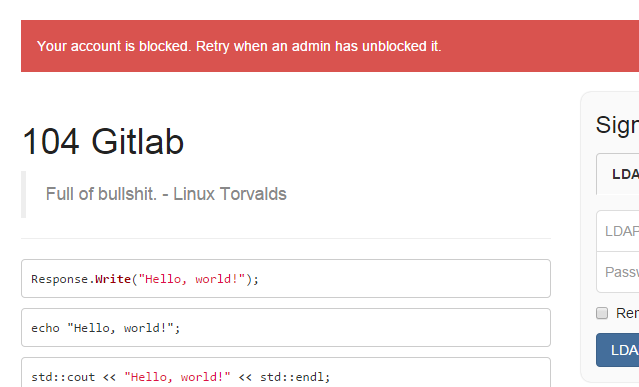
Task: Focus the LDAP login input field
Action: pyautogui.click(x=618, y=231)
